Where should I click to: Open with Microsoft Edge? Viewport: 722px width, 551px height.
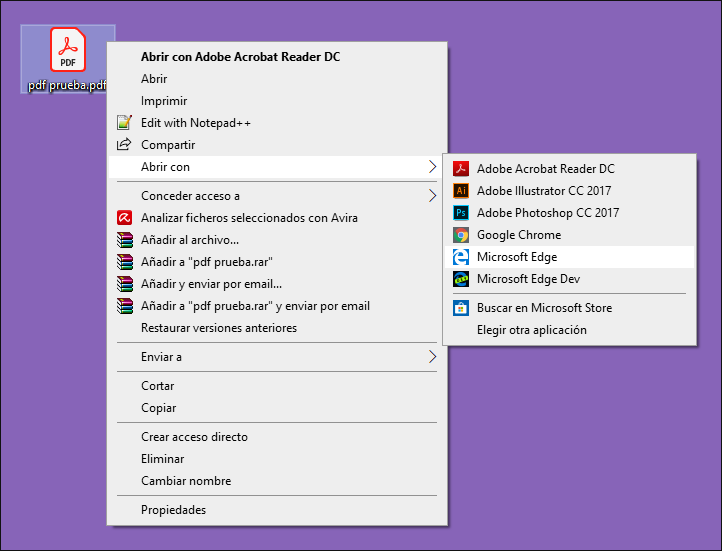[570, 257]
